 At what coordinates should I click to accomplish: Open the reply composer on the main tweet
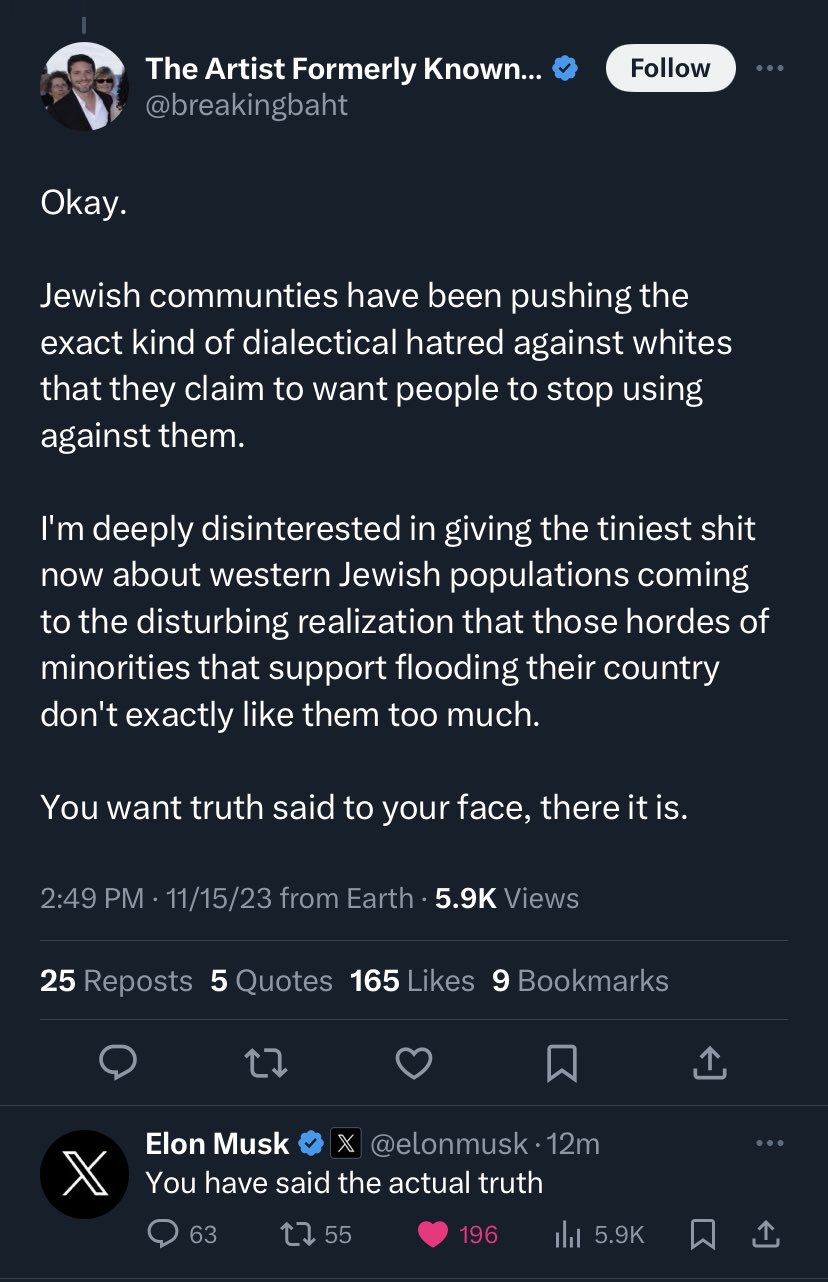(x=118, y=1063)
